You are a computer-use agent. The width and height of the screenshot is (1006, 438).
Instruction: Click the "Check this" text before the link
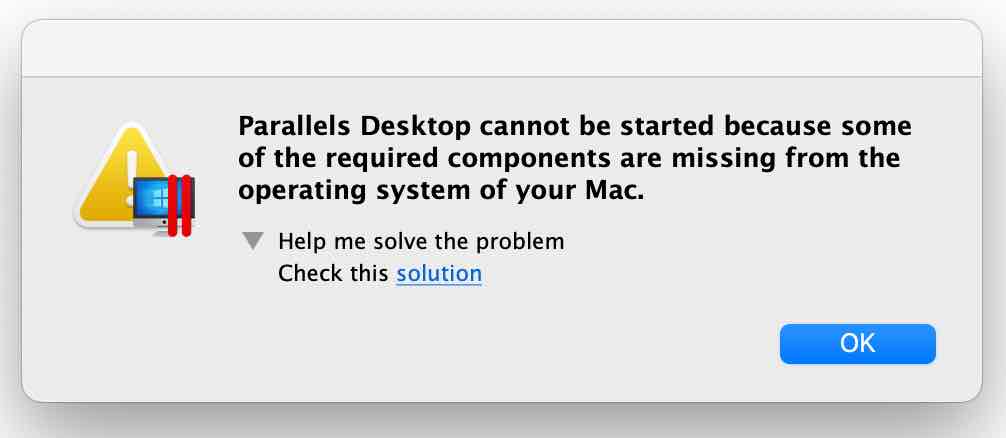[334, 273]
